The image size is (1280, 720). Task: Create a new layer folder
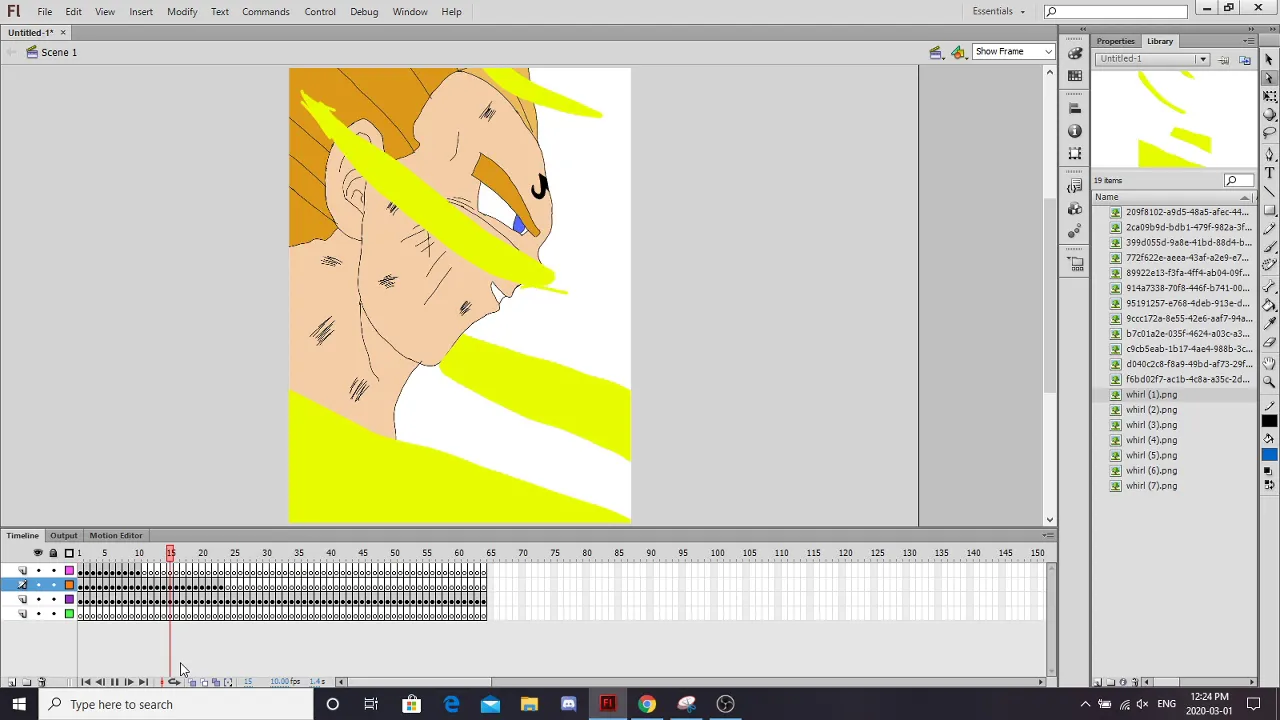pos(26,682)
